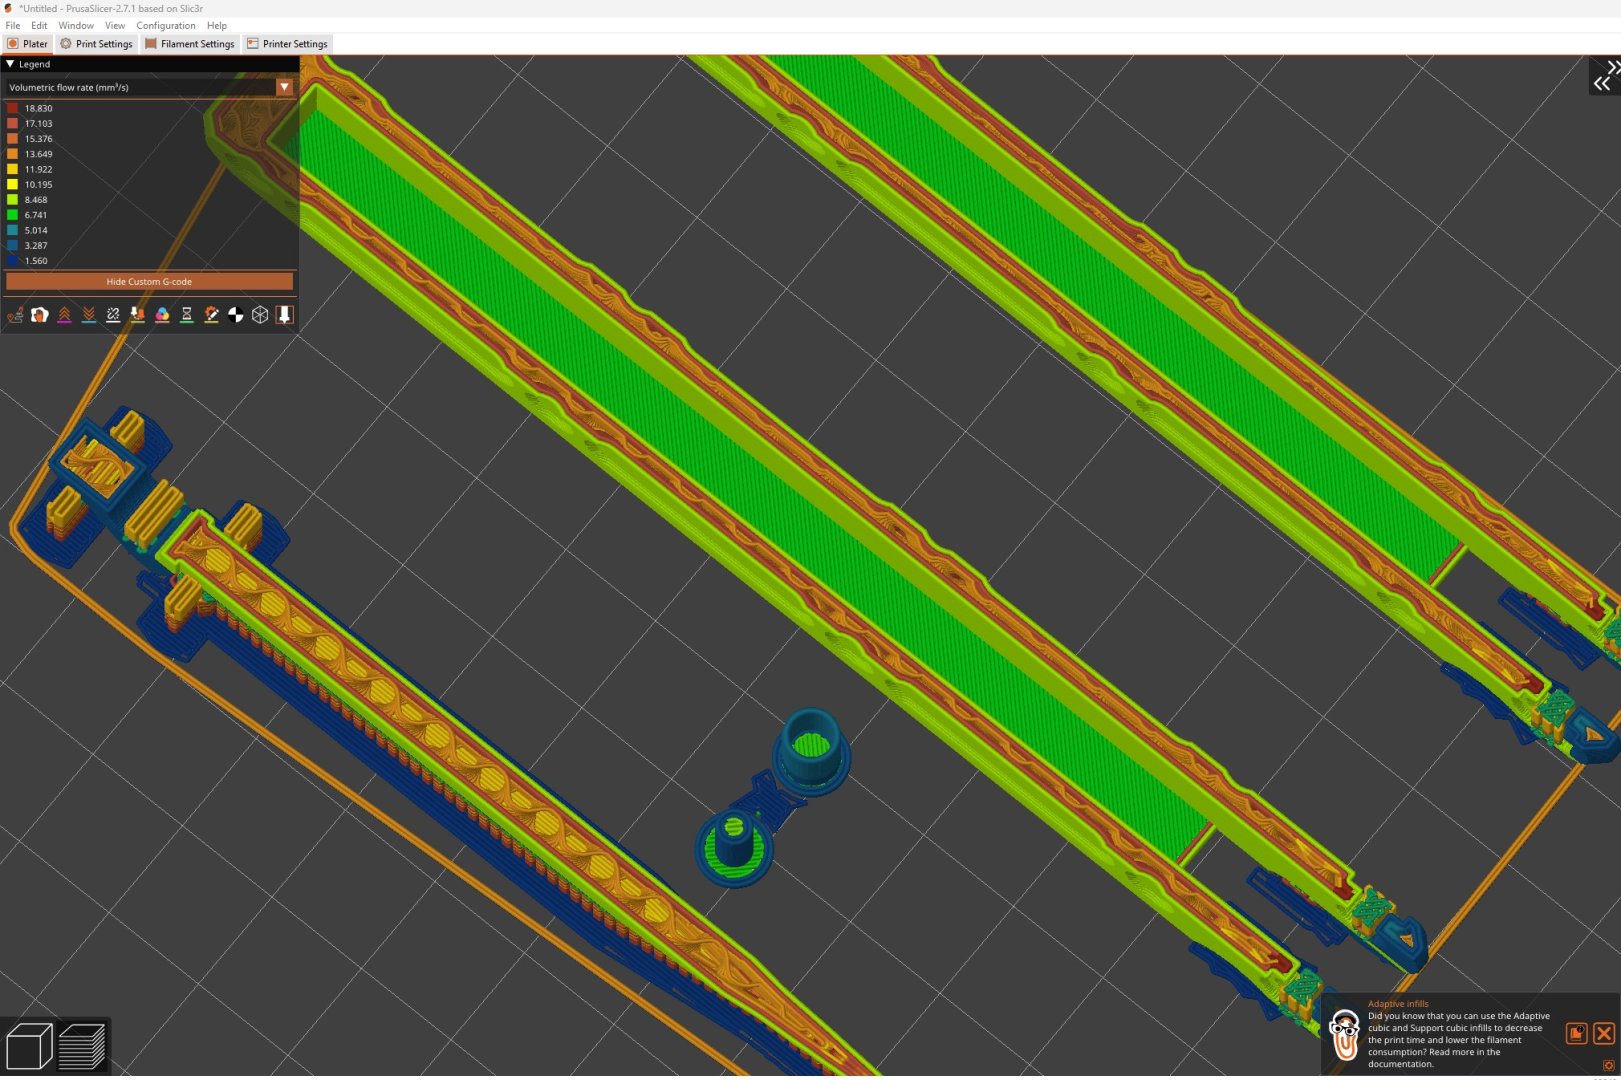
Task: Click the 10.195 yellow legend swatch
Action: [x=13, y=184]
